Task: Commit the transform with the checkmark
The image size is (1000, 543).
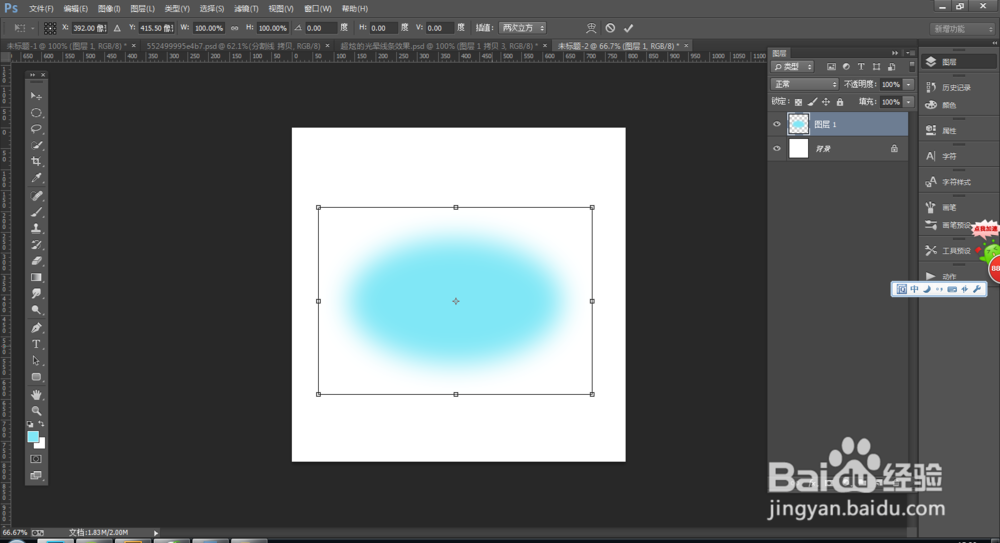Action: 628,28
